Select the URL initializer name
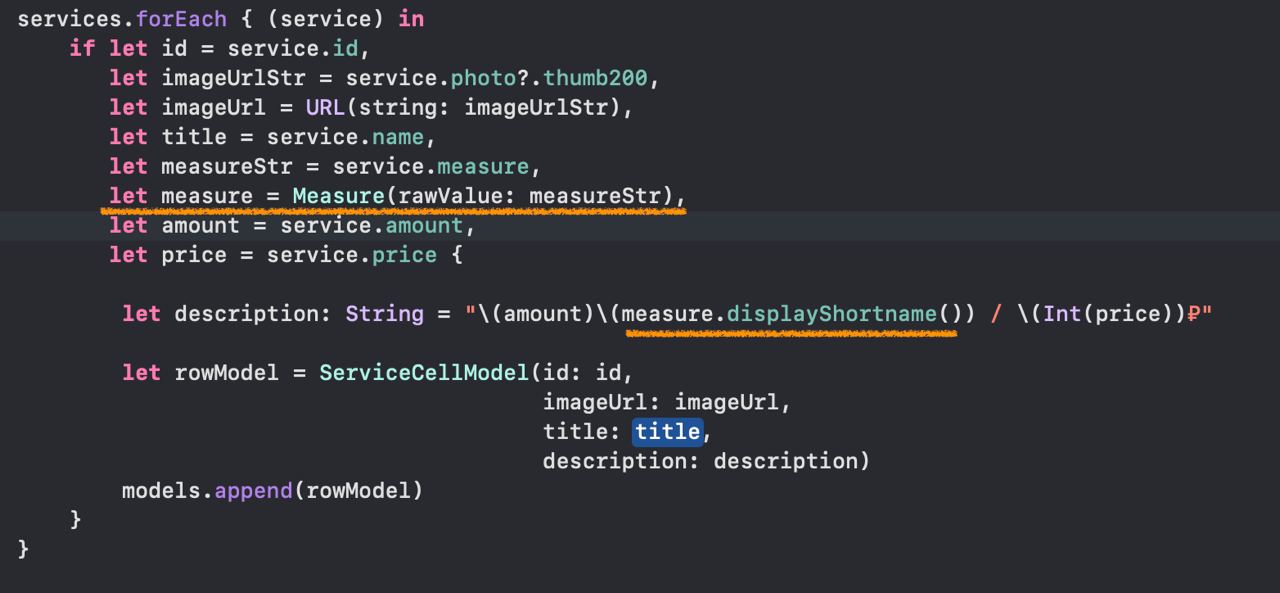The height and width of the screenshot is (593, 1280). click(325, 107)
